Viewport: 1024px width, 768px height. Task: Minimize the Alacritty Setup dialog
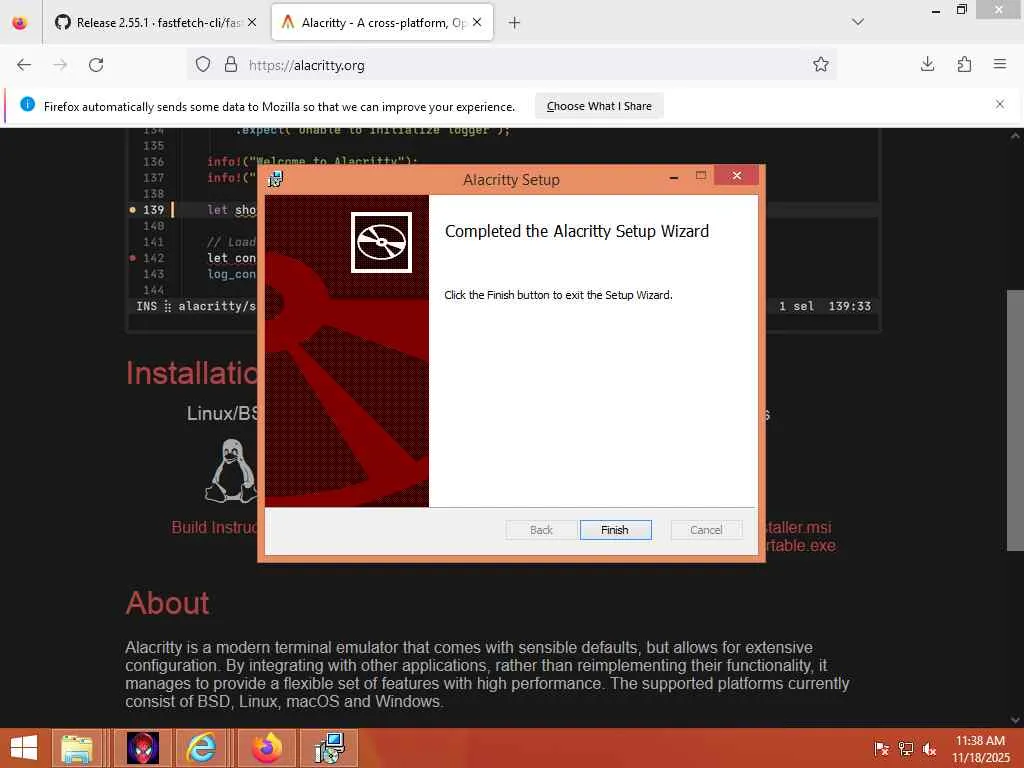coord(674,177)
